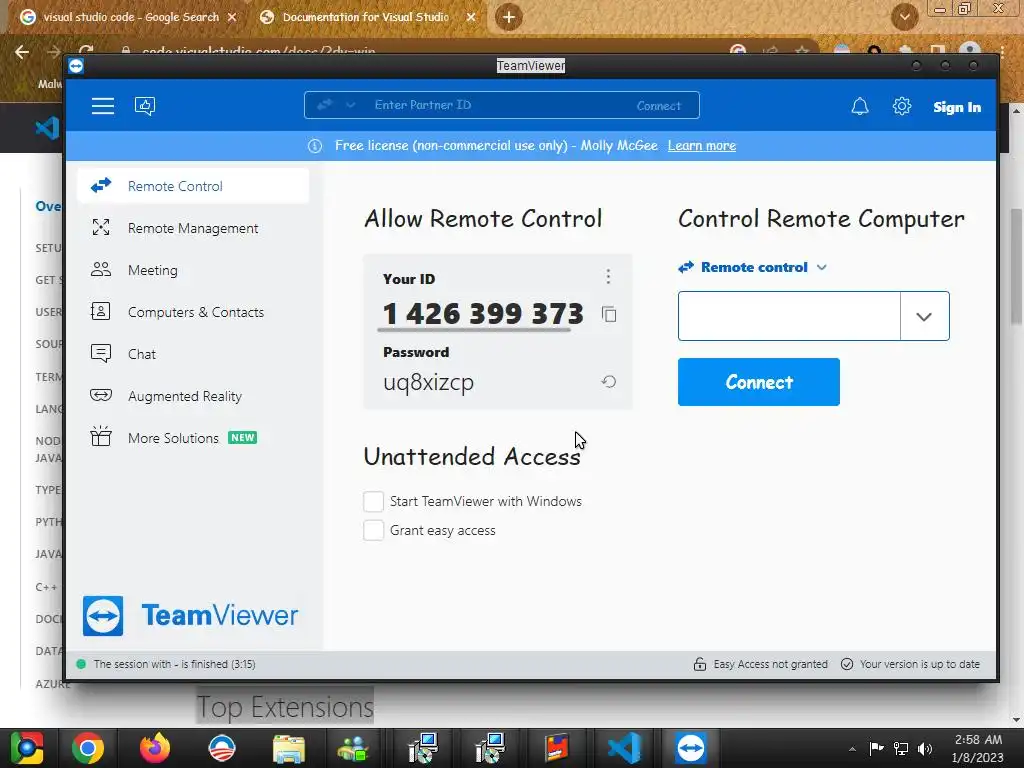Click the taskbar clock showing 2:58 AM

tap(977, 748)
